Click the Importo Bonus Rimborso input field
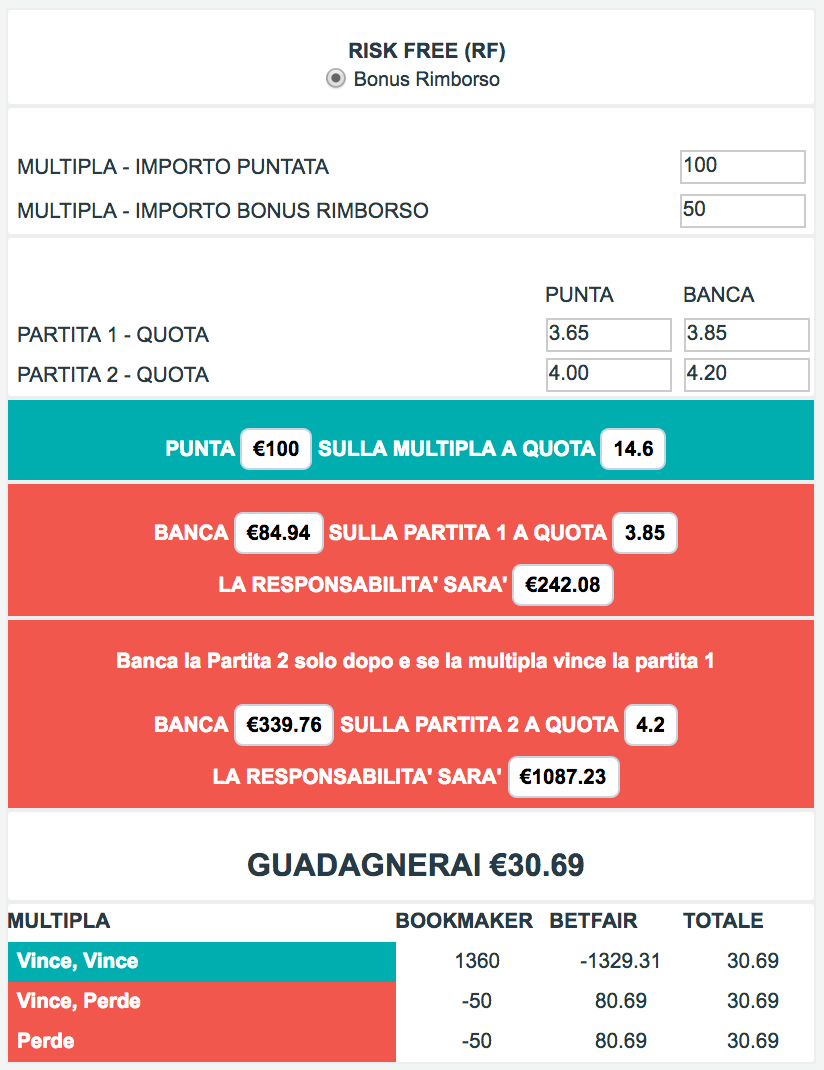 [741, 211]
